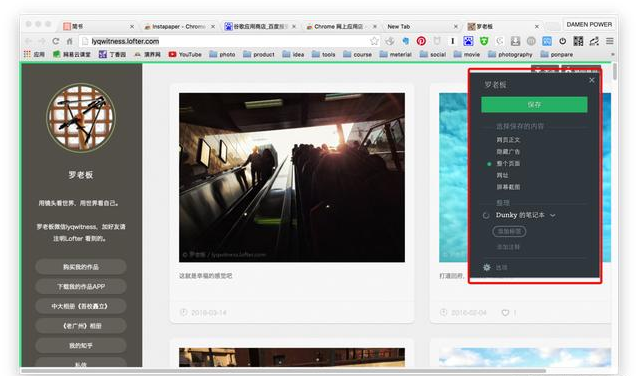643x376 pixels.
Task: Click the 选项 options link in clipper
Action: click(x=502, y=268)
